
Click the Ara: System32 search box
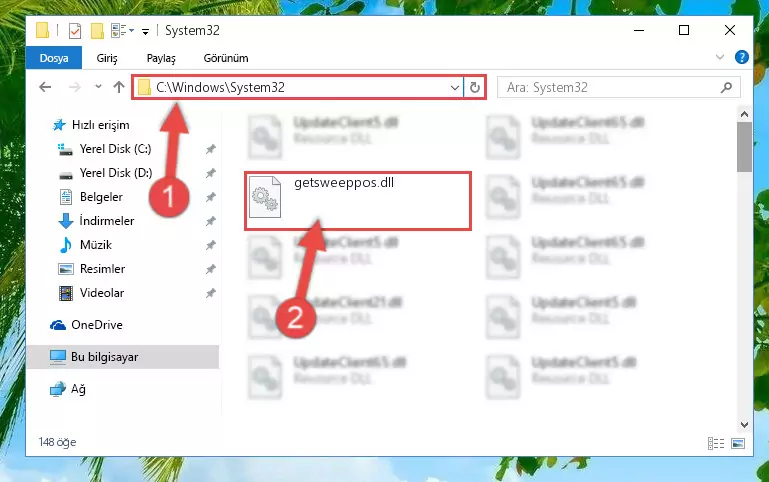(x=618, y=88)
